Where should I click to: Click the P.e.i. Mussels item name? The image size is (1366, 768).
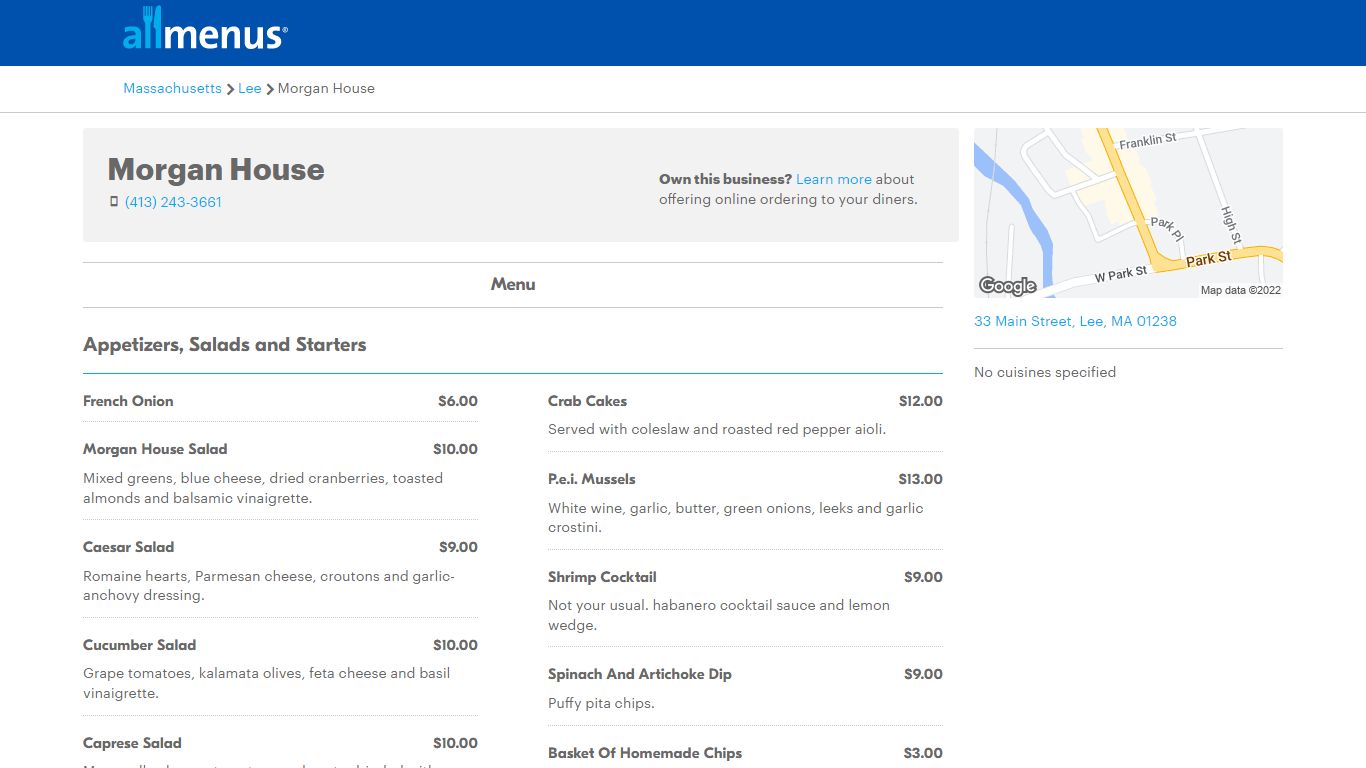[x=591, y=479]
